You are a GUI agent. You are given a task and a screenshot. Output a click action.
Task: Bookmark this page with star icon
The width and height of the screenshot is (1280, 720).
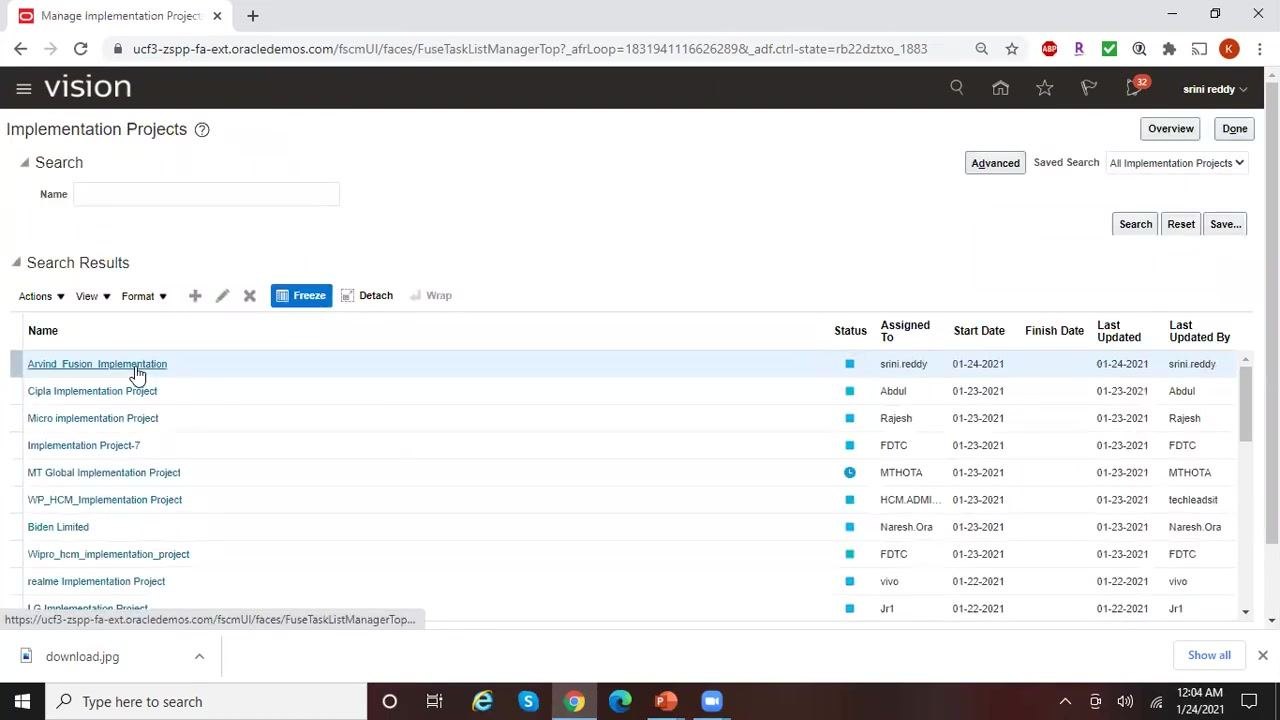(1012, 49)
